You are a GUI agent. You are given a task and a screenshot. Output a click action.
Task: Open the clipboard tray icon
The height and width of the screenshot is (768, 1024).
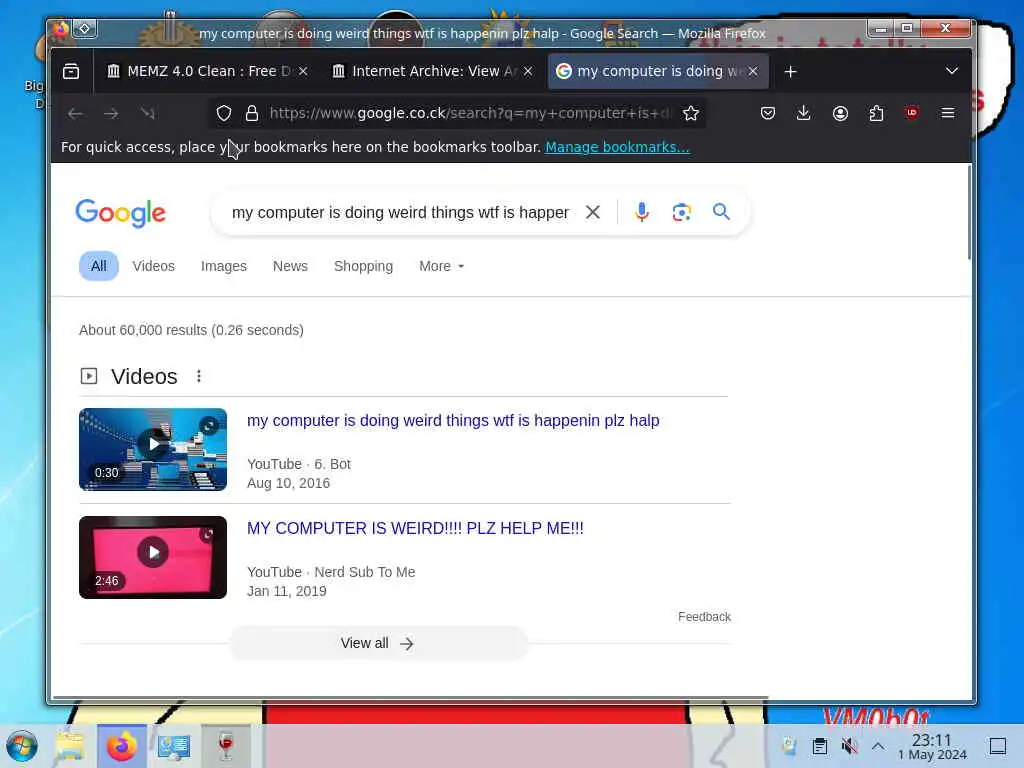[x=820, y=746]
